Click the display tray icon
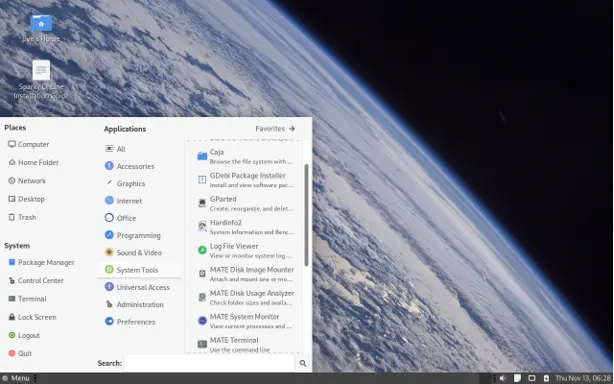 [532, 378]
